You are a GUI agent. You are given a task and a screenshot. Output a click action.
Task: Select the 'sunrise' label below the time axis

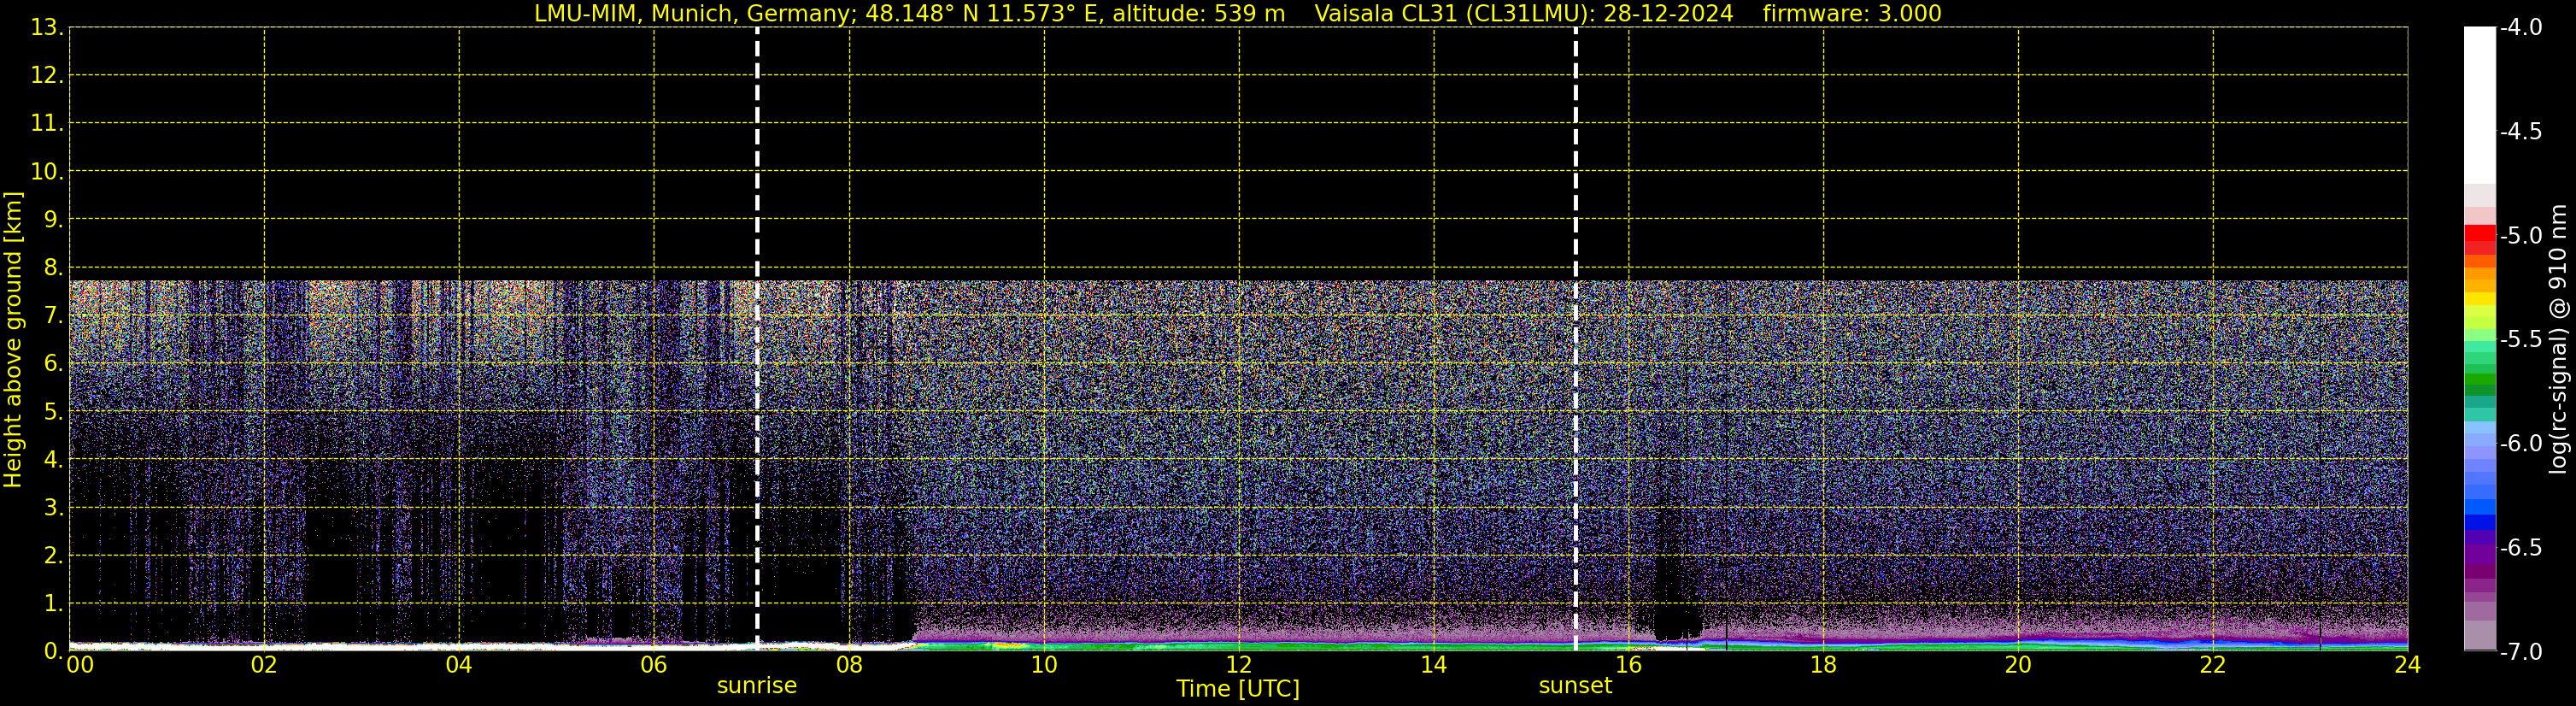(757, 686)
